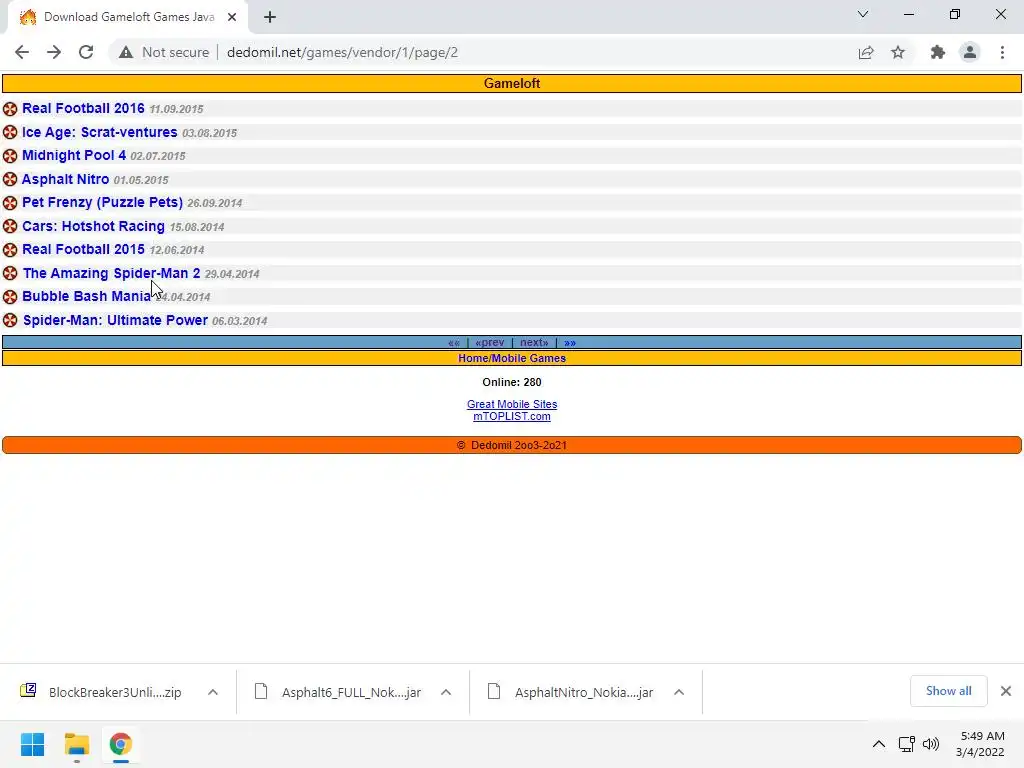Go to the previous page with «prev
Image resolution: width=1024 pixels, height=768 pixels.
[490, 342]
